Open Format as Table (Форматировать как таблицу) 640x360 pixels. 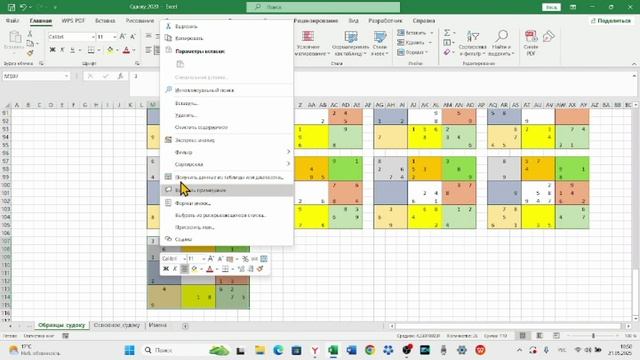pyautogui.click(x=351, y=42)
